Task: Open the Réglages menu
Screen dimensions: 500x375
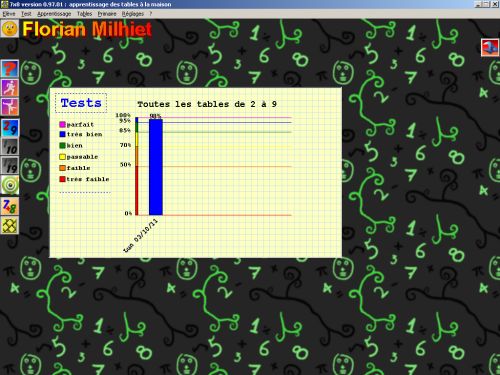Action: 133,14
